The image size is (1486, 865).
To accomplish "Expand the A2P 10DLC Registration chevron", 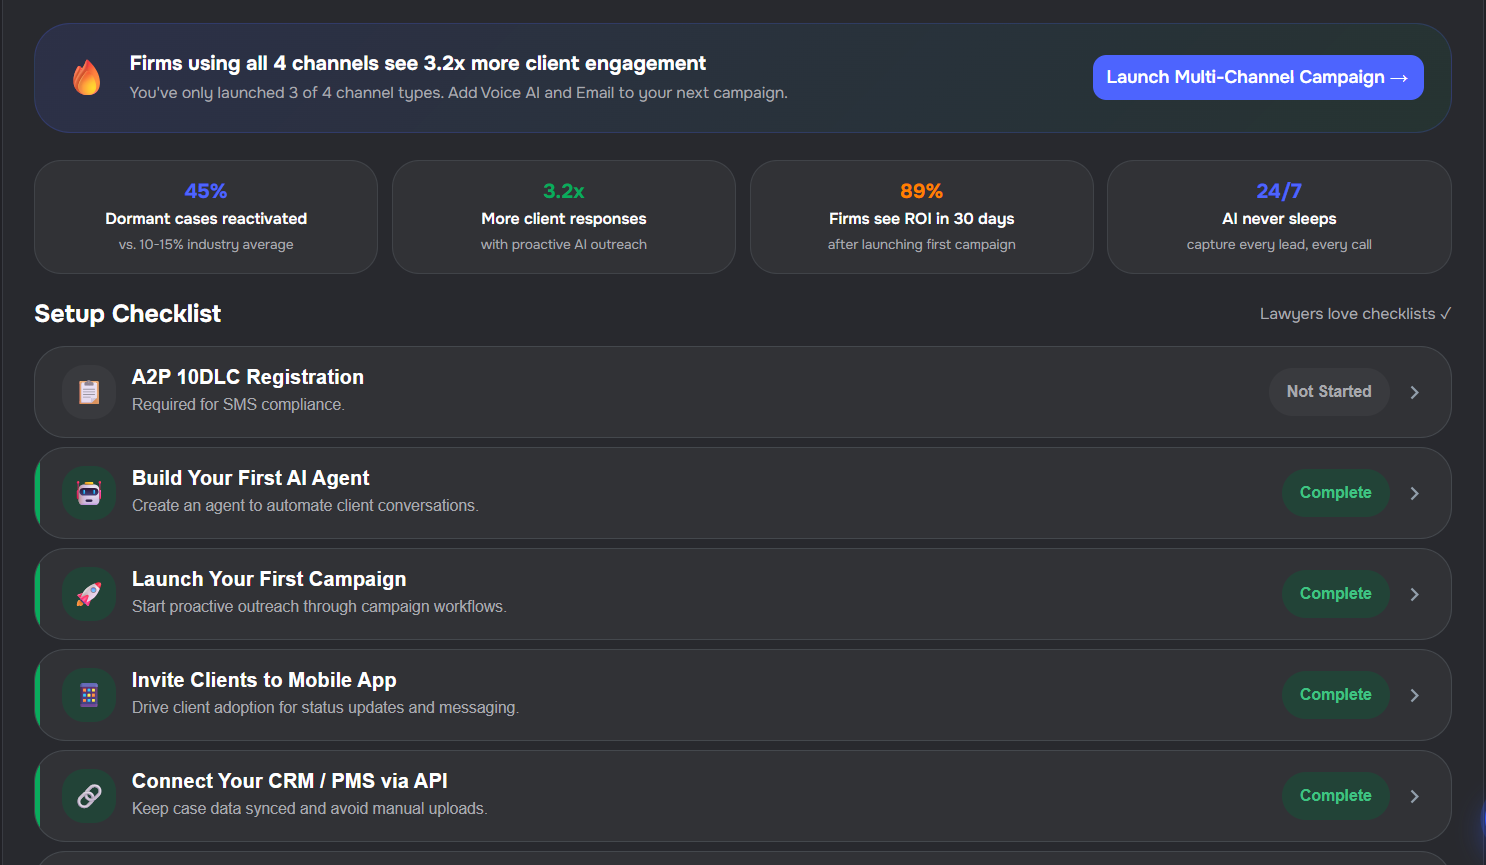I will [1414, 392].
